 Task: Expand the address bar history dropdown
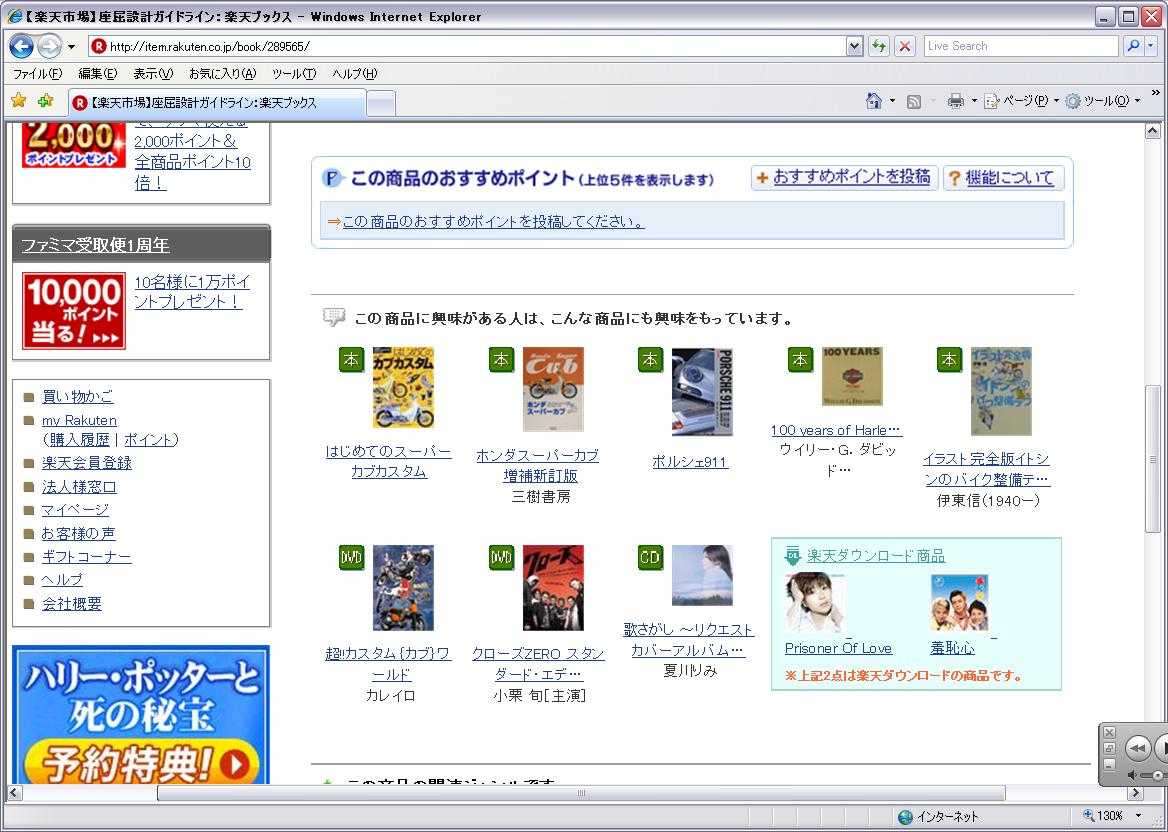[854, 46]
